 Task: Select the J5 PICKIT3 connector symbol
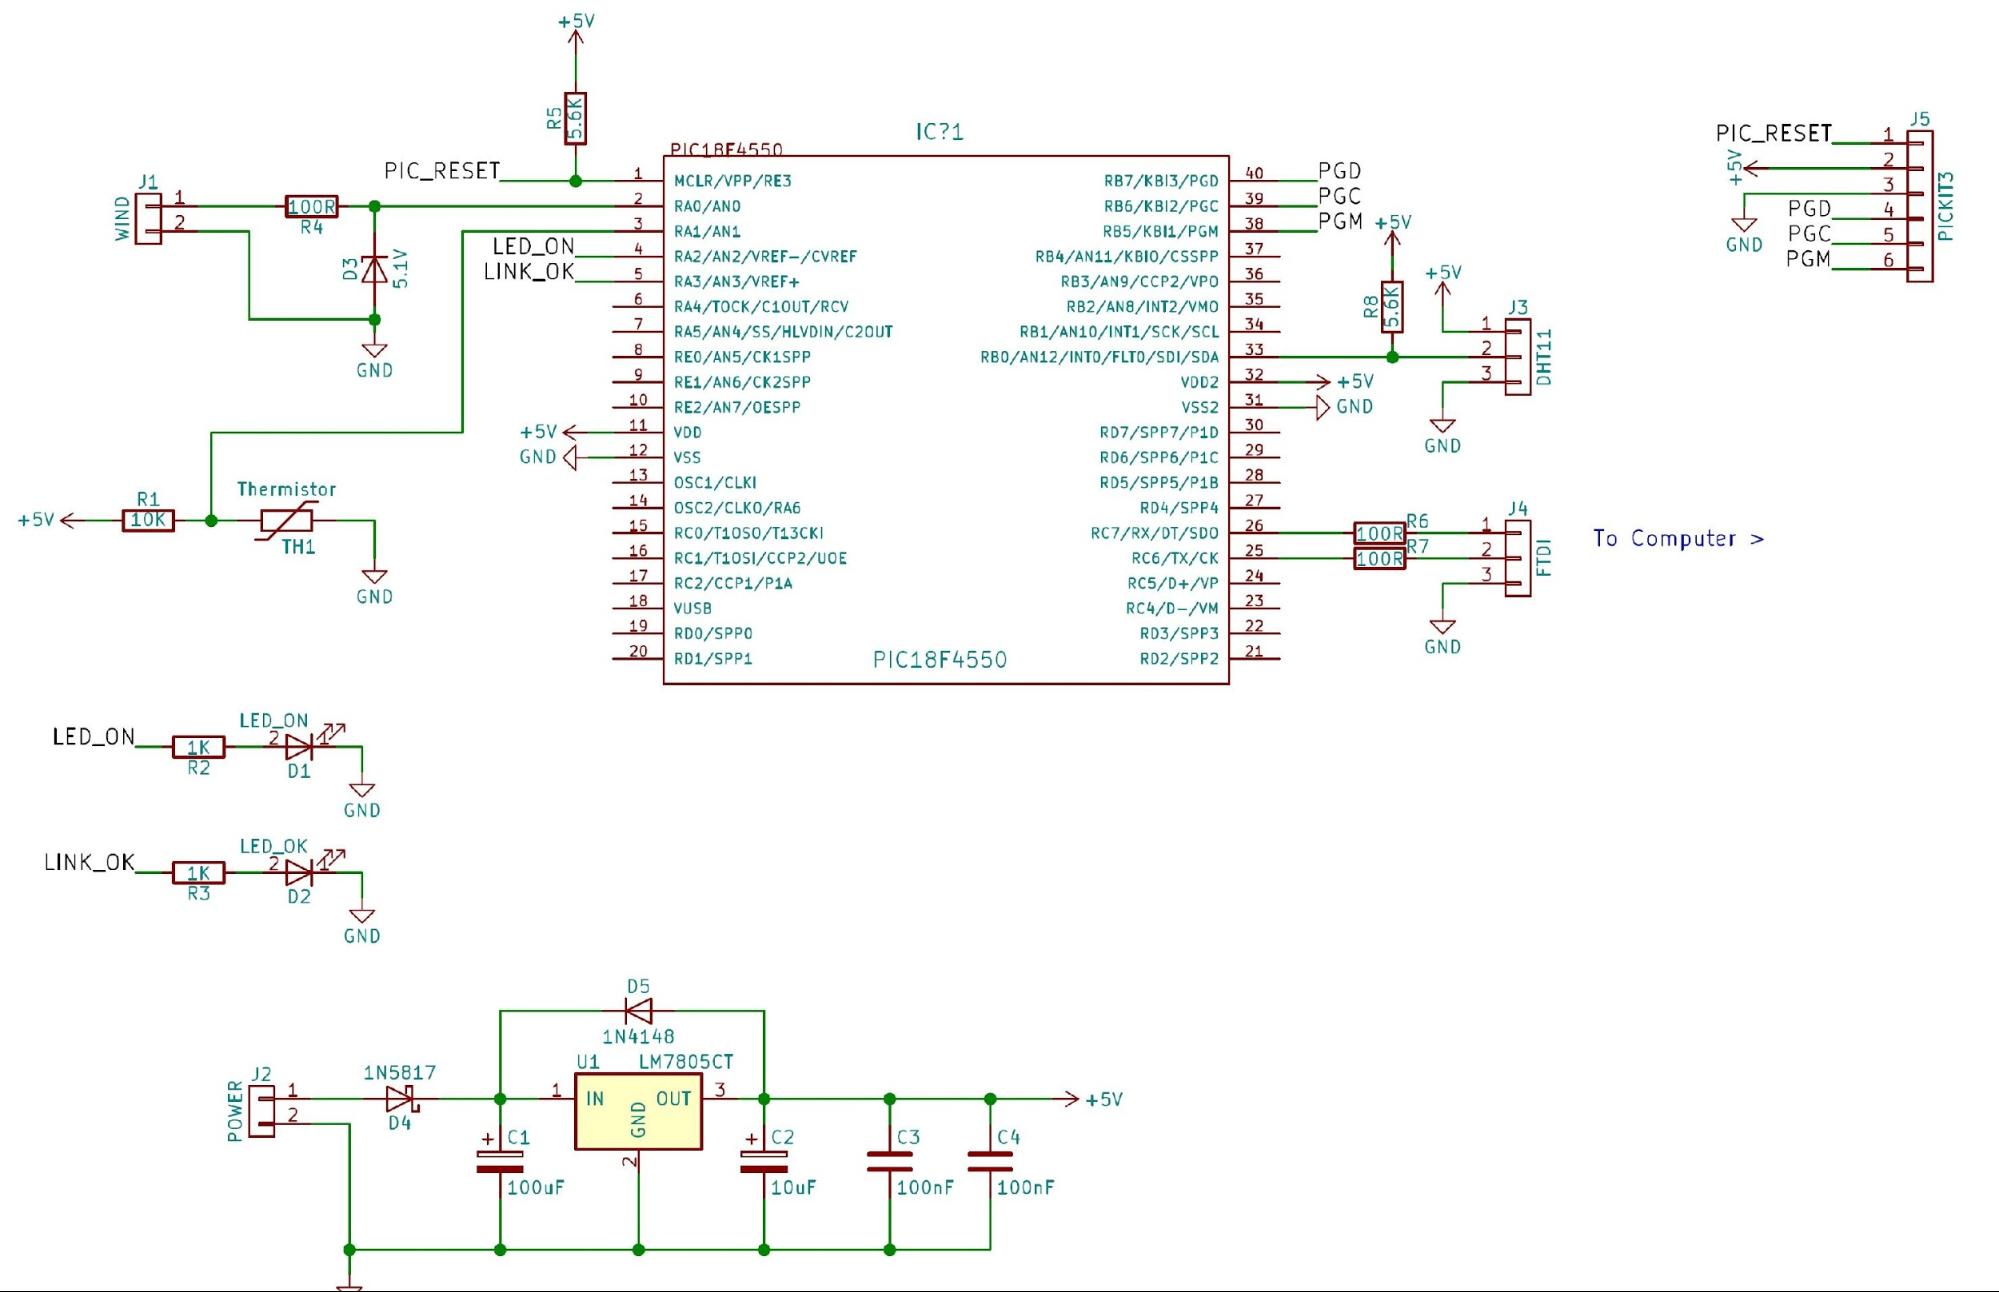tap(1920, 207)
